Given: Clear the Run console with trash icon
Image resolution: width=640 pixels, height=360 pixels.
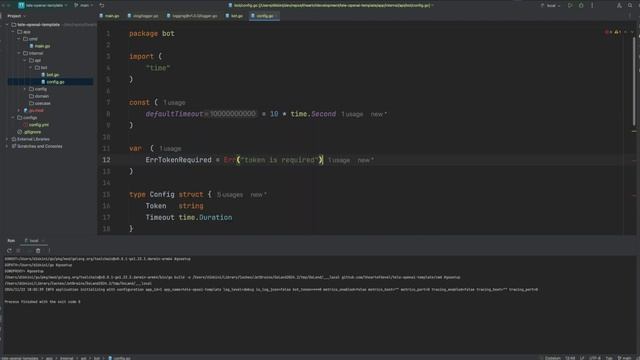Looking at the screenshot, I should [38, 251].
